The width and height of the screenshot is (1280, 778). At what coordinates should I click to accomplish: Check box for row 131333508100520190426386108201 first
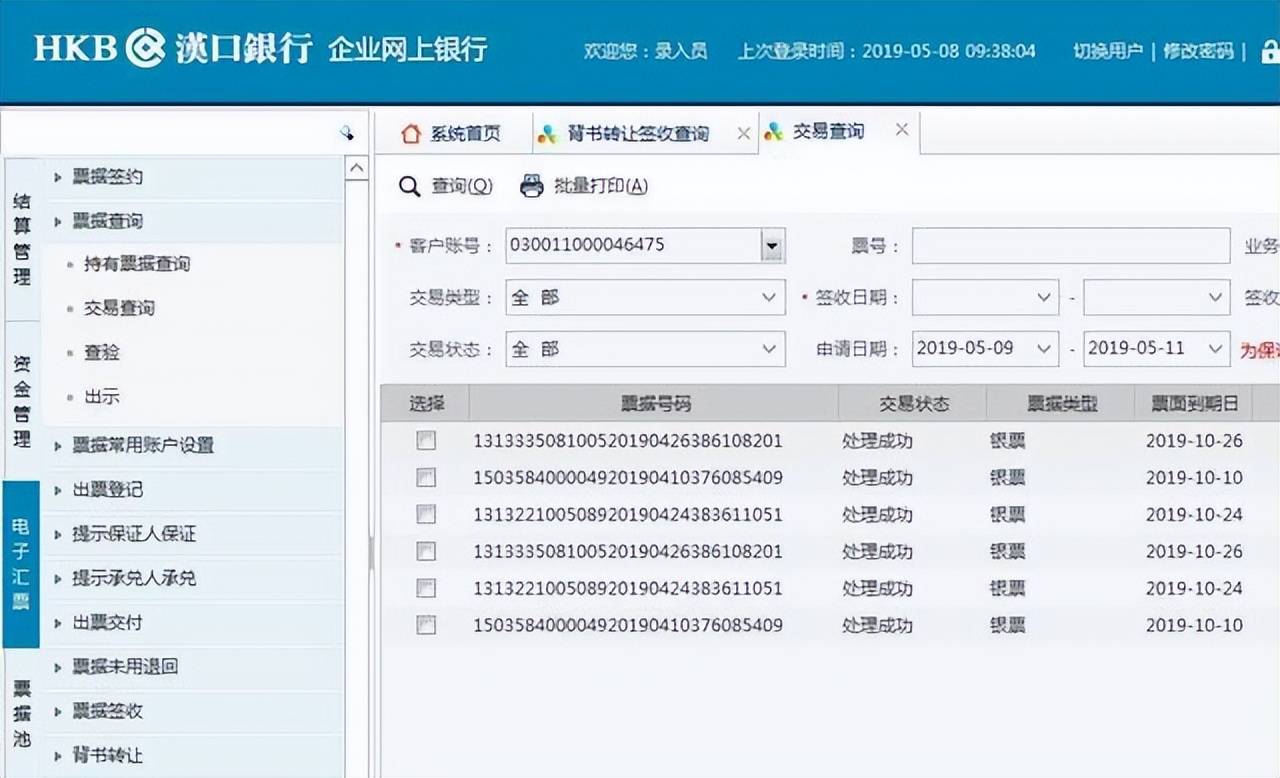click(426, 440)
